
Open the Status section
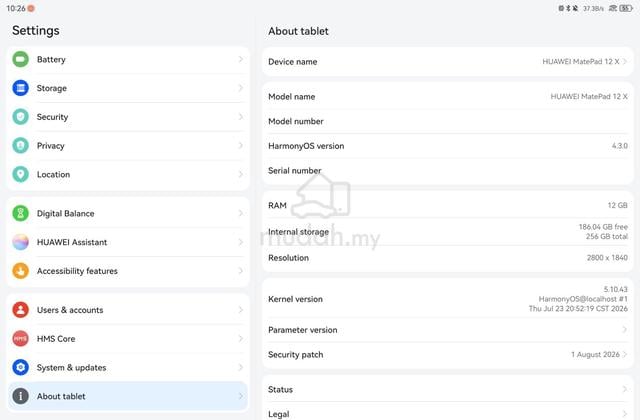[x=448, y=389]
